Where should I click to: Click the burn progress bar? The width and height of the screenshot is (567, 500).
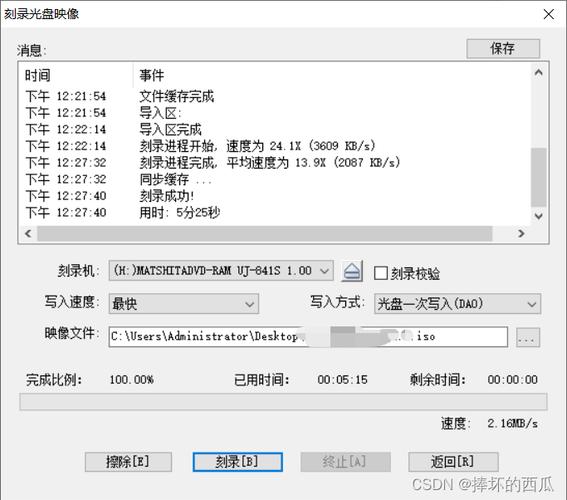click(283, 402)
